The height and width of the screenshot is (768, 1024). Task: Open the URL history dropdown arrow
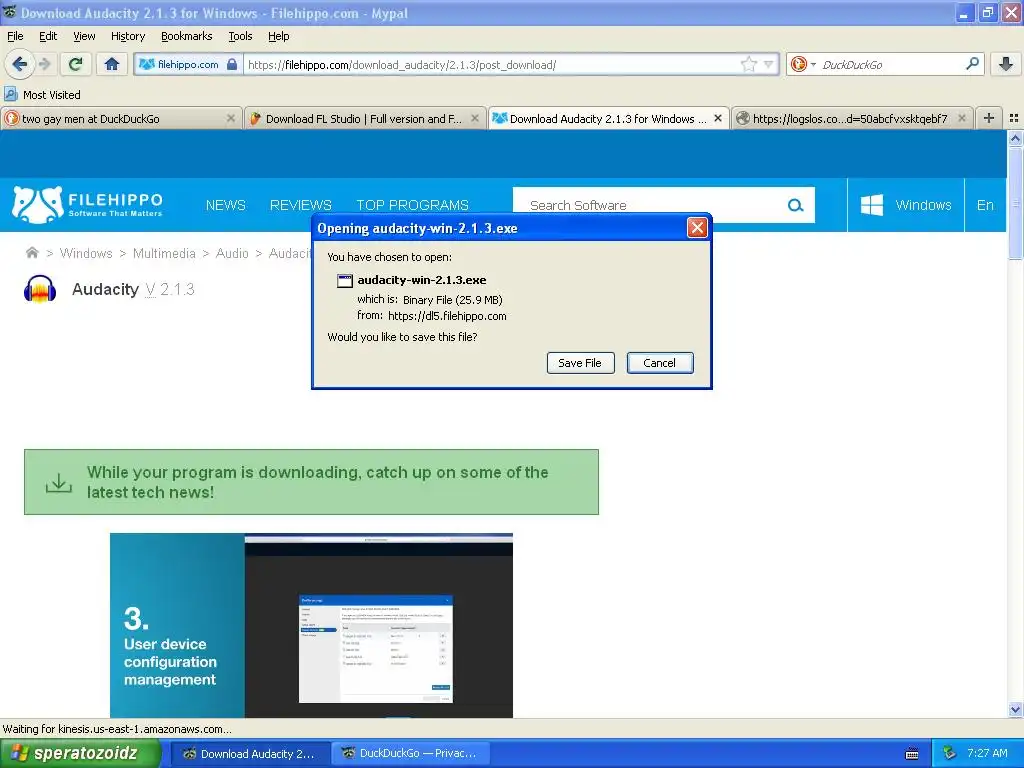tap(769, 64)
